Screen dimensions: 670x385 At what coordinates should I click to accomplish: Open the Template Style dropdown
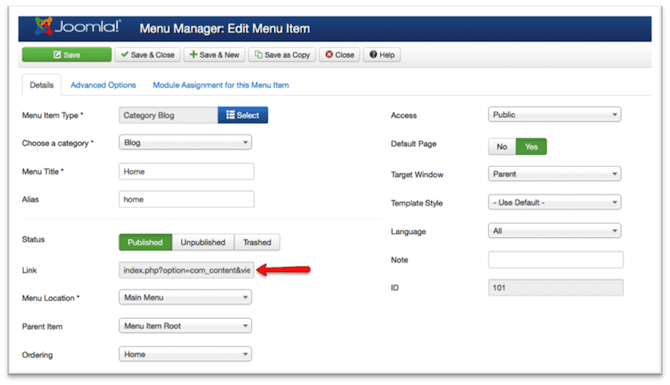555,202
